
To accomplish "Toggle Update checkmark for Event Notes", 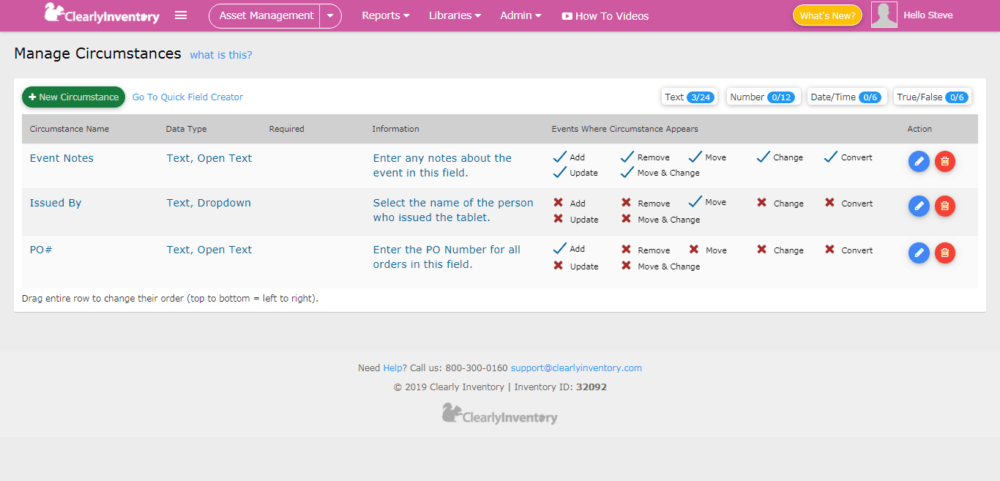I will click(560, 172).
